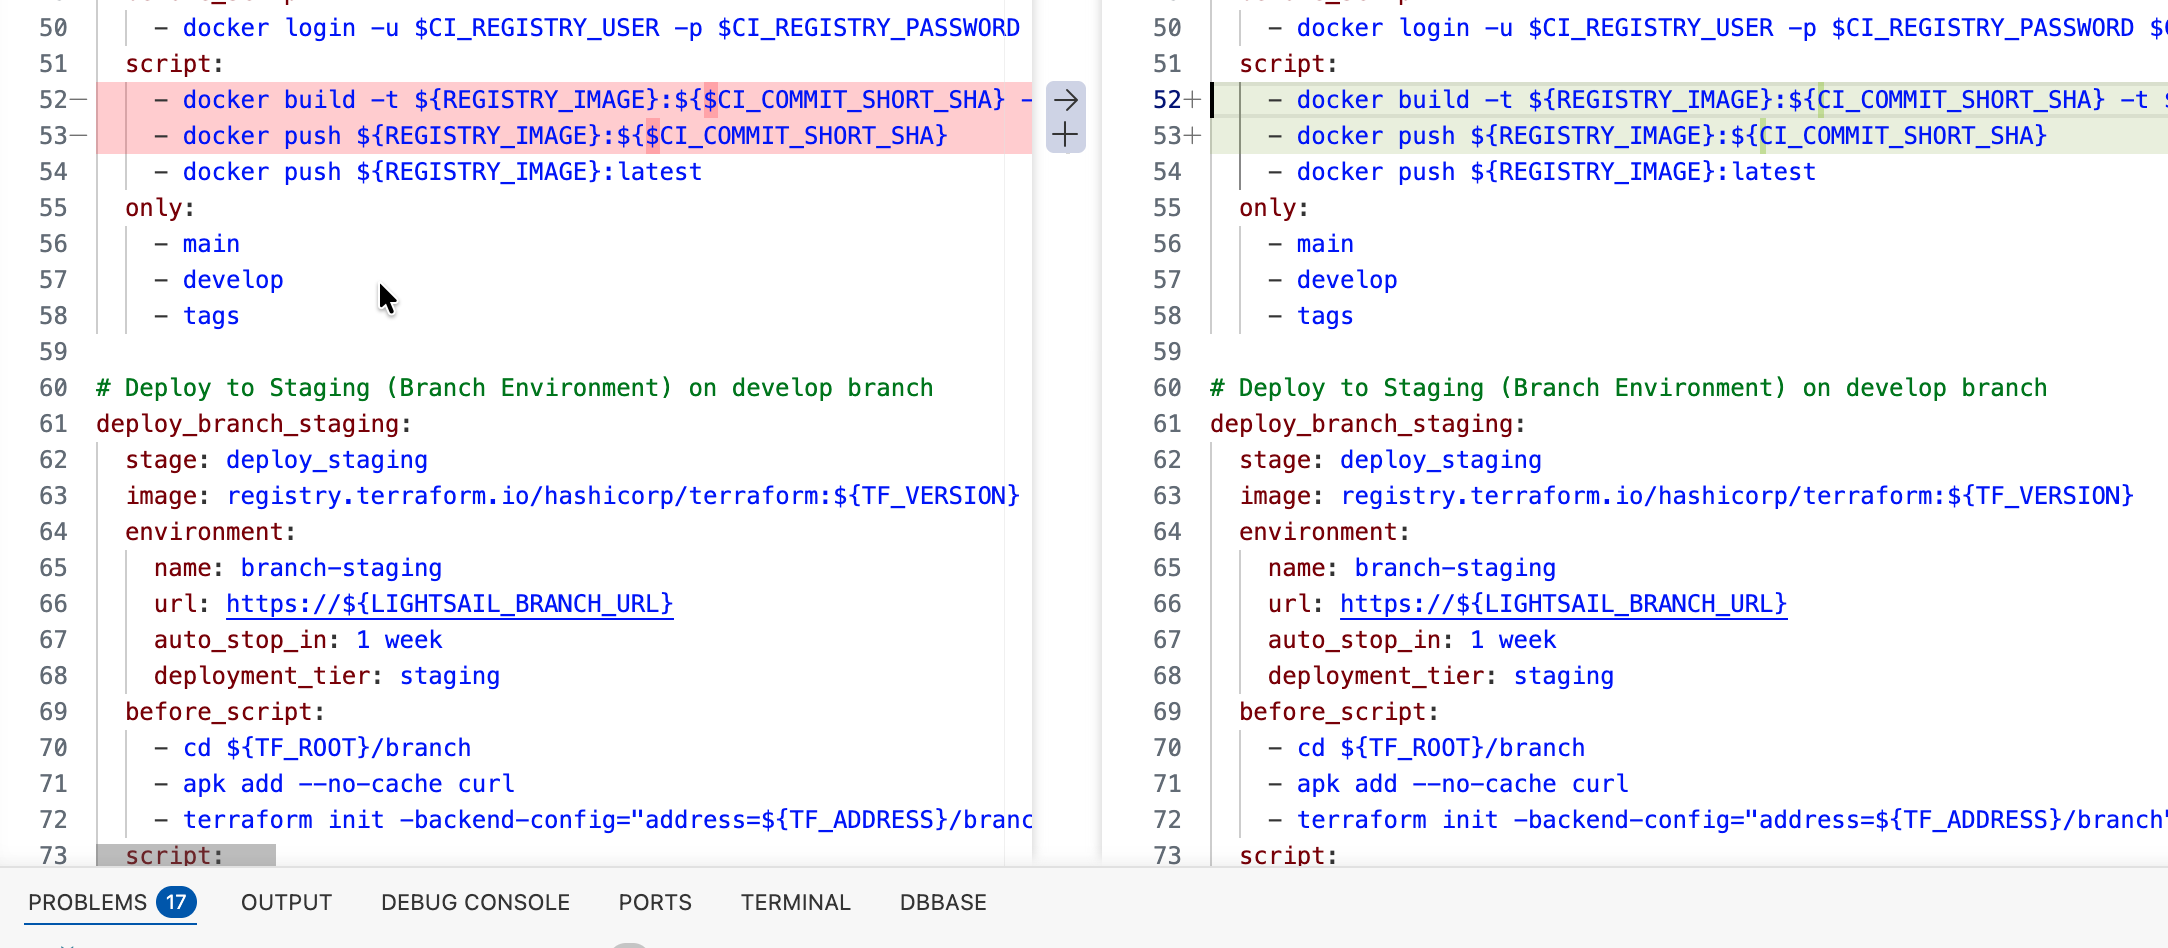
Task: Click the plus marker at right line 52
Action: pyautogui.click(x=1192, y=100)
